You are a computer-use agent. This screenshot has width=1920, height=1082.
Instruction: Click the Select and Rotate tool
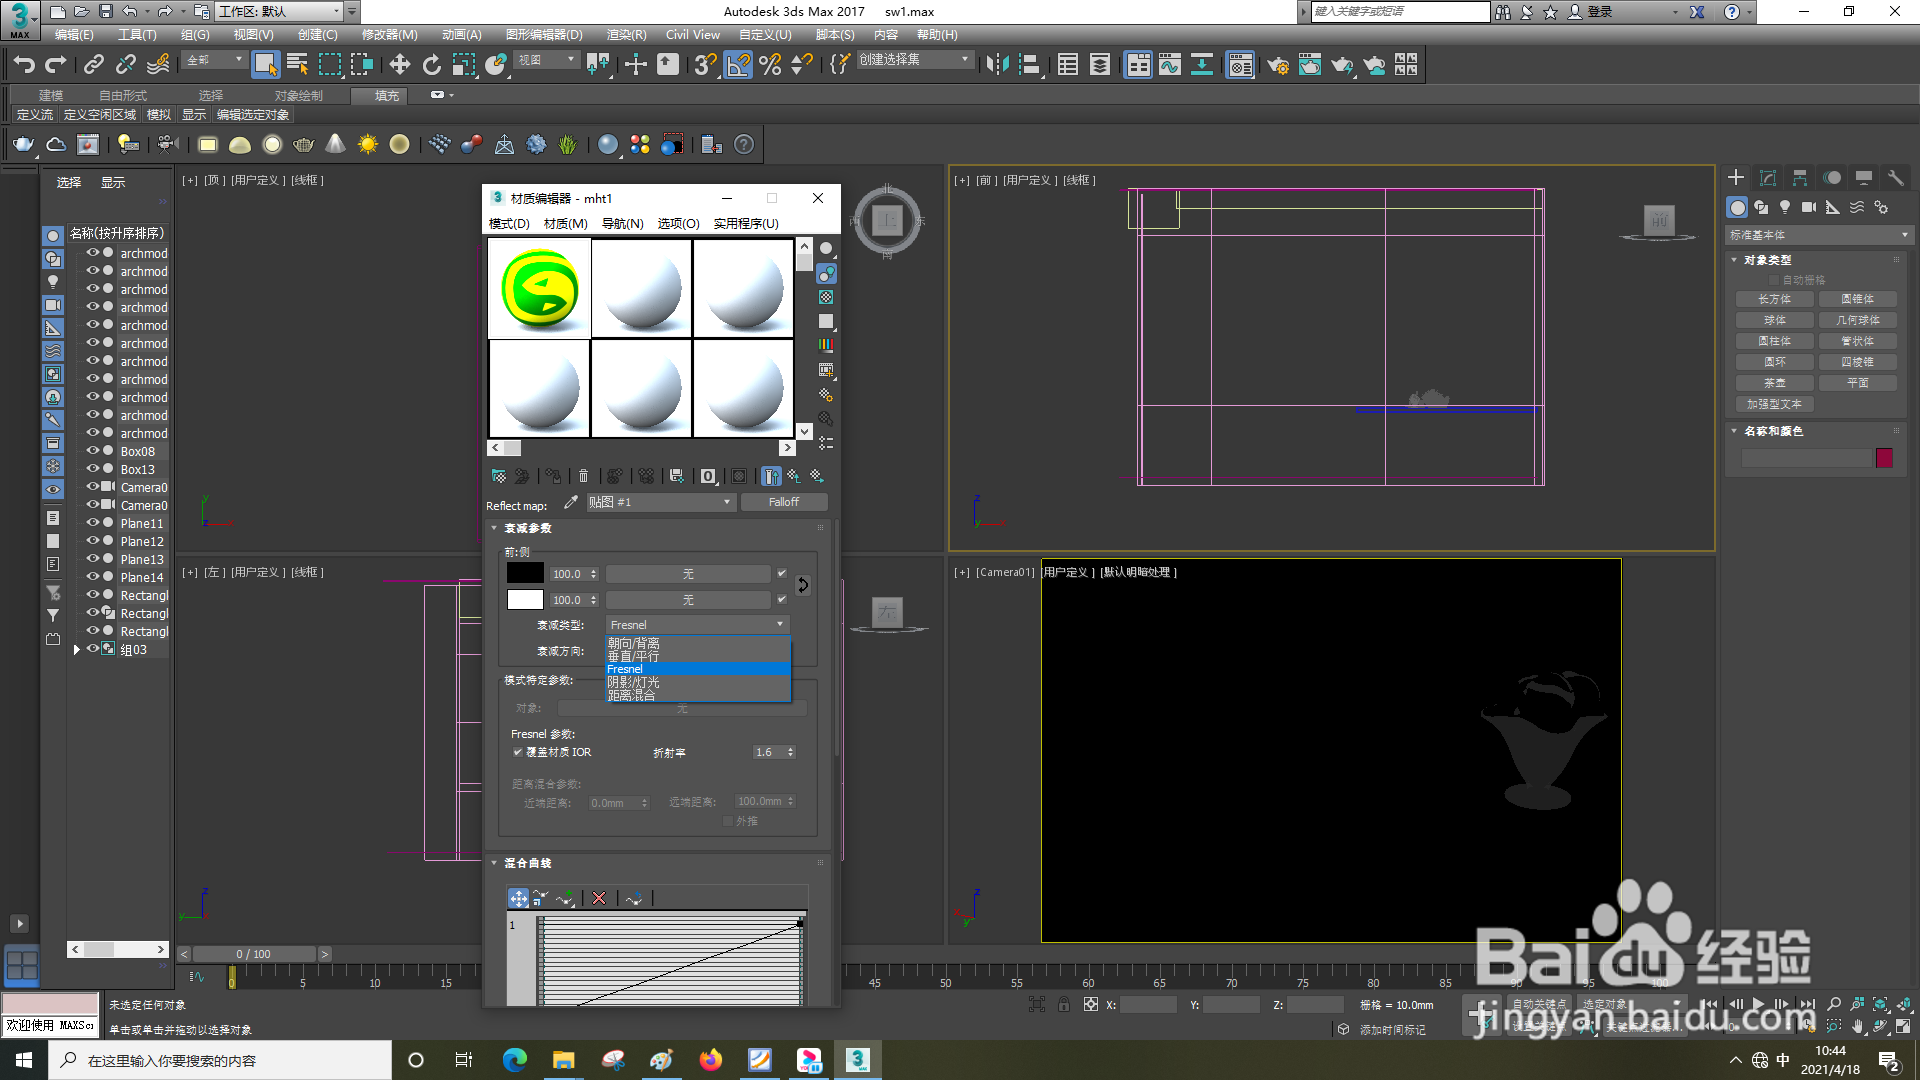[x=431, y=65]
